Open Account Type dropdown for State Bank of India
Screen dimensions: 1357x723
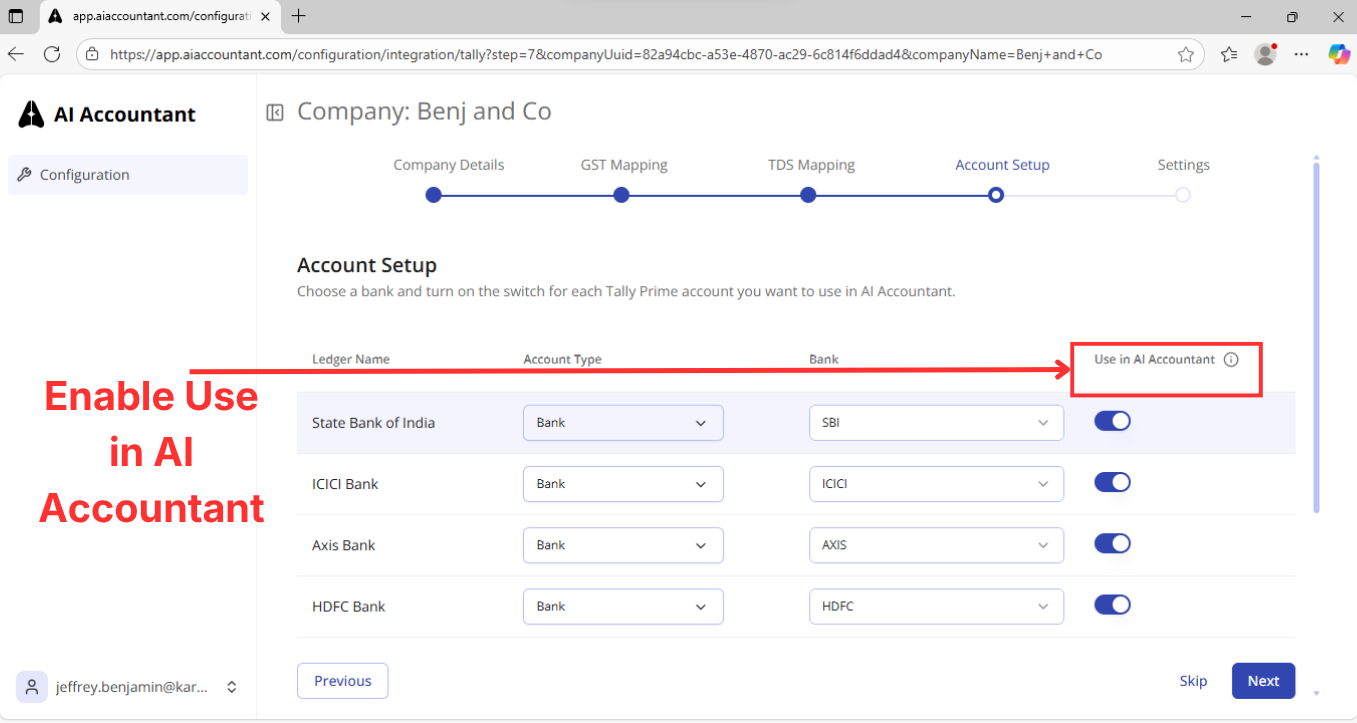[x=623, y=423]
